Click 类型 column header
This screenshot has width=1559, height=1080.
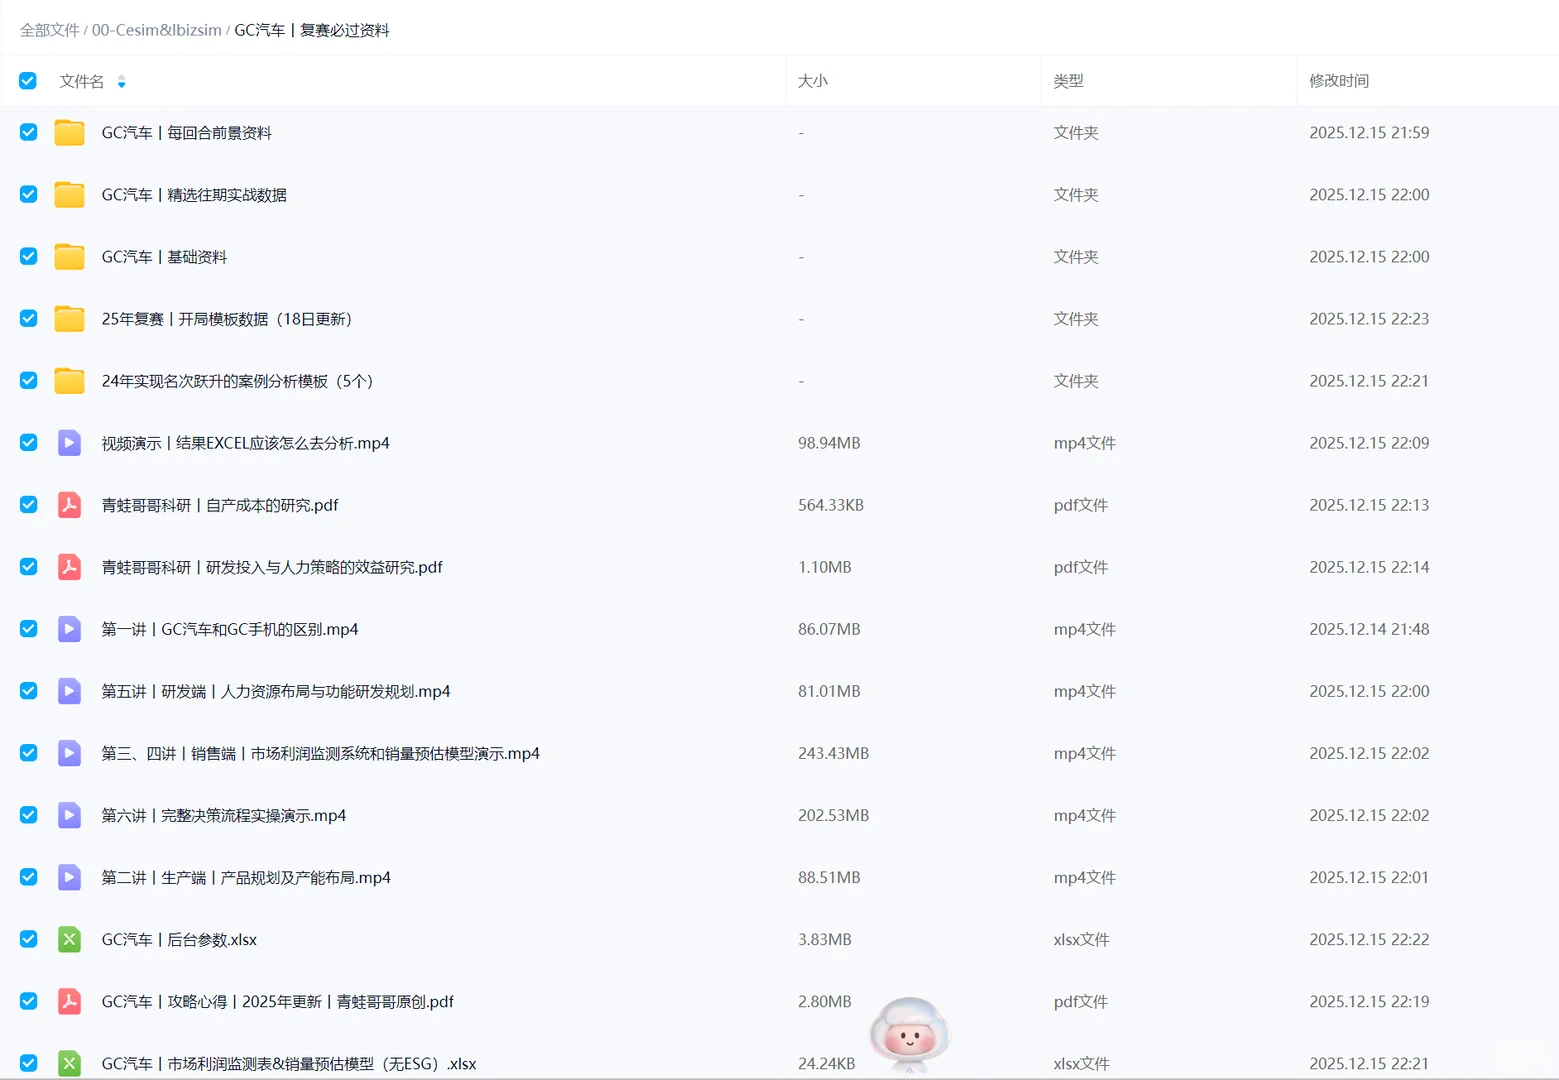[x=1069, y=81]
